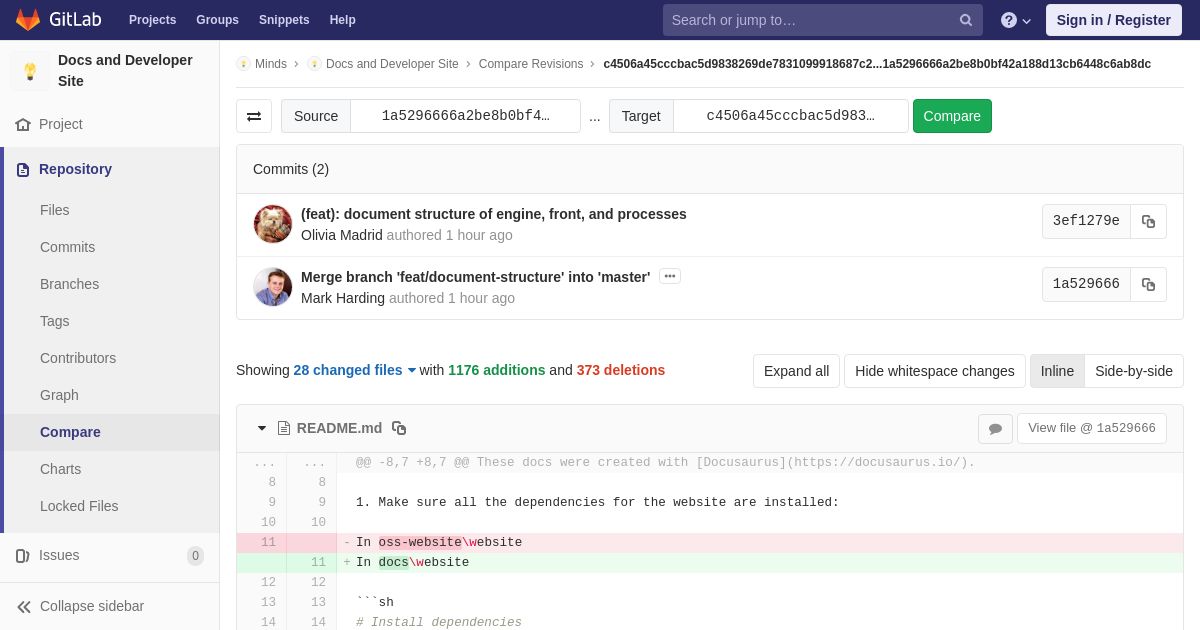Expand merge commit description ellipsis

(670, 276)
